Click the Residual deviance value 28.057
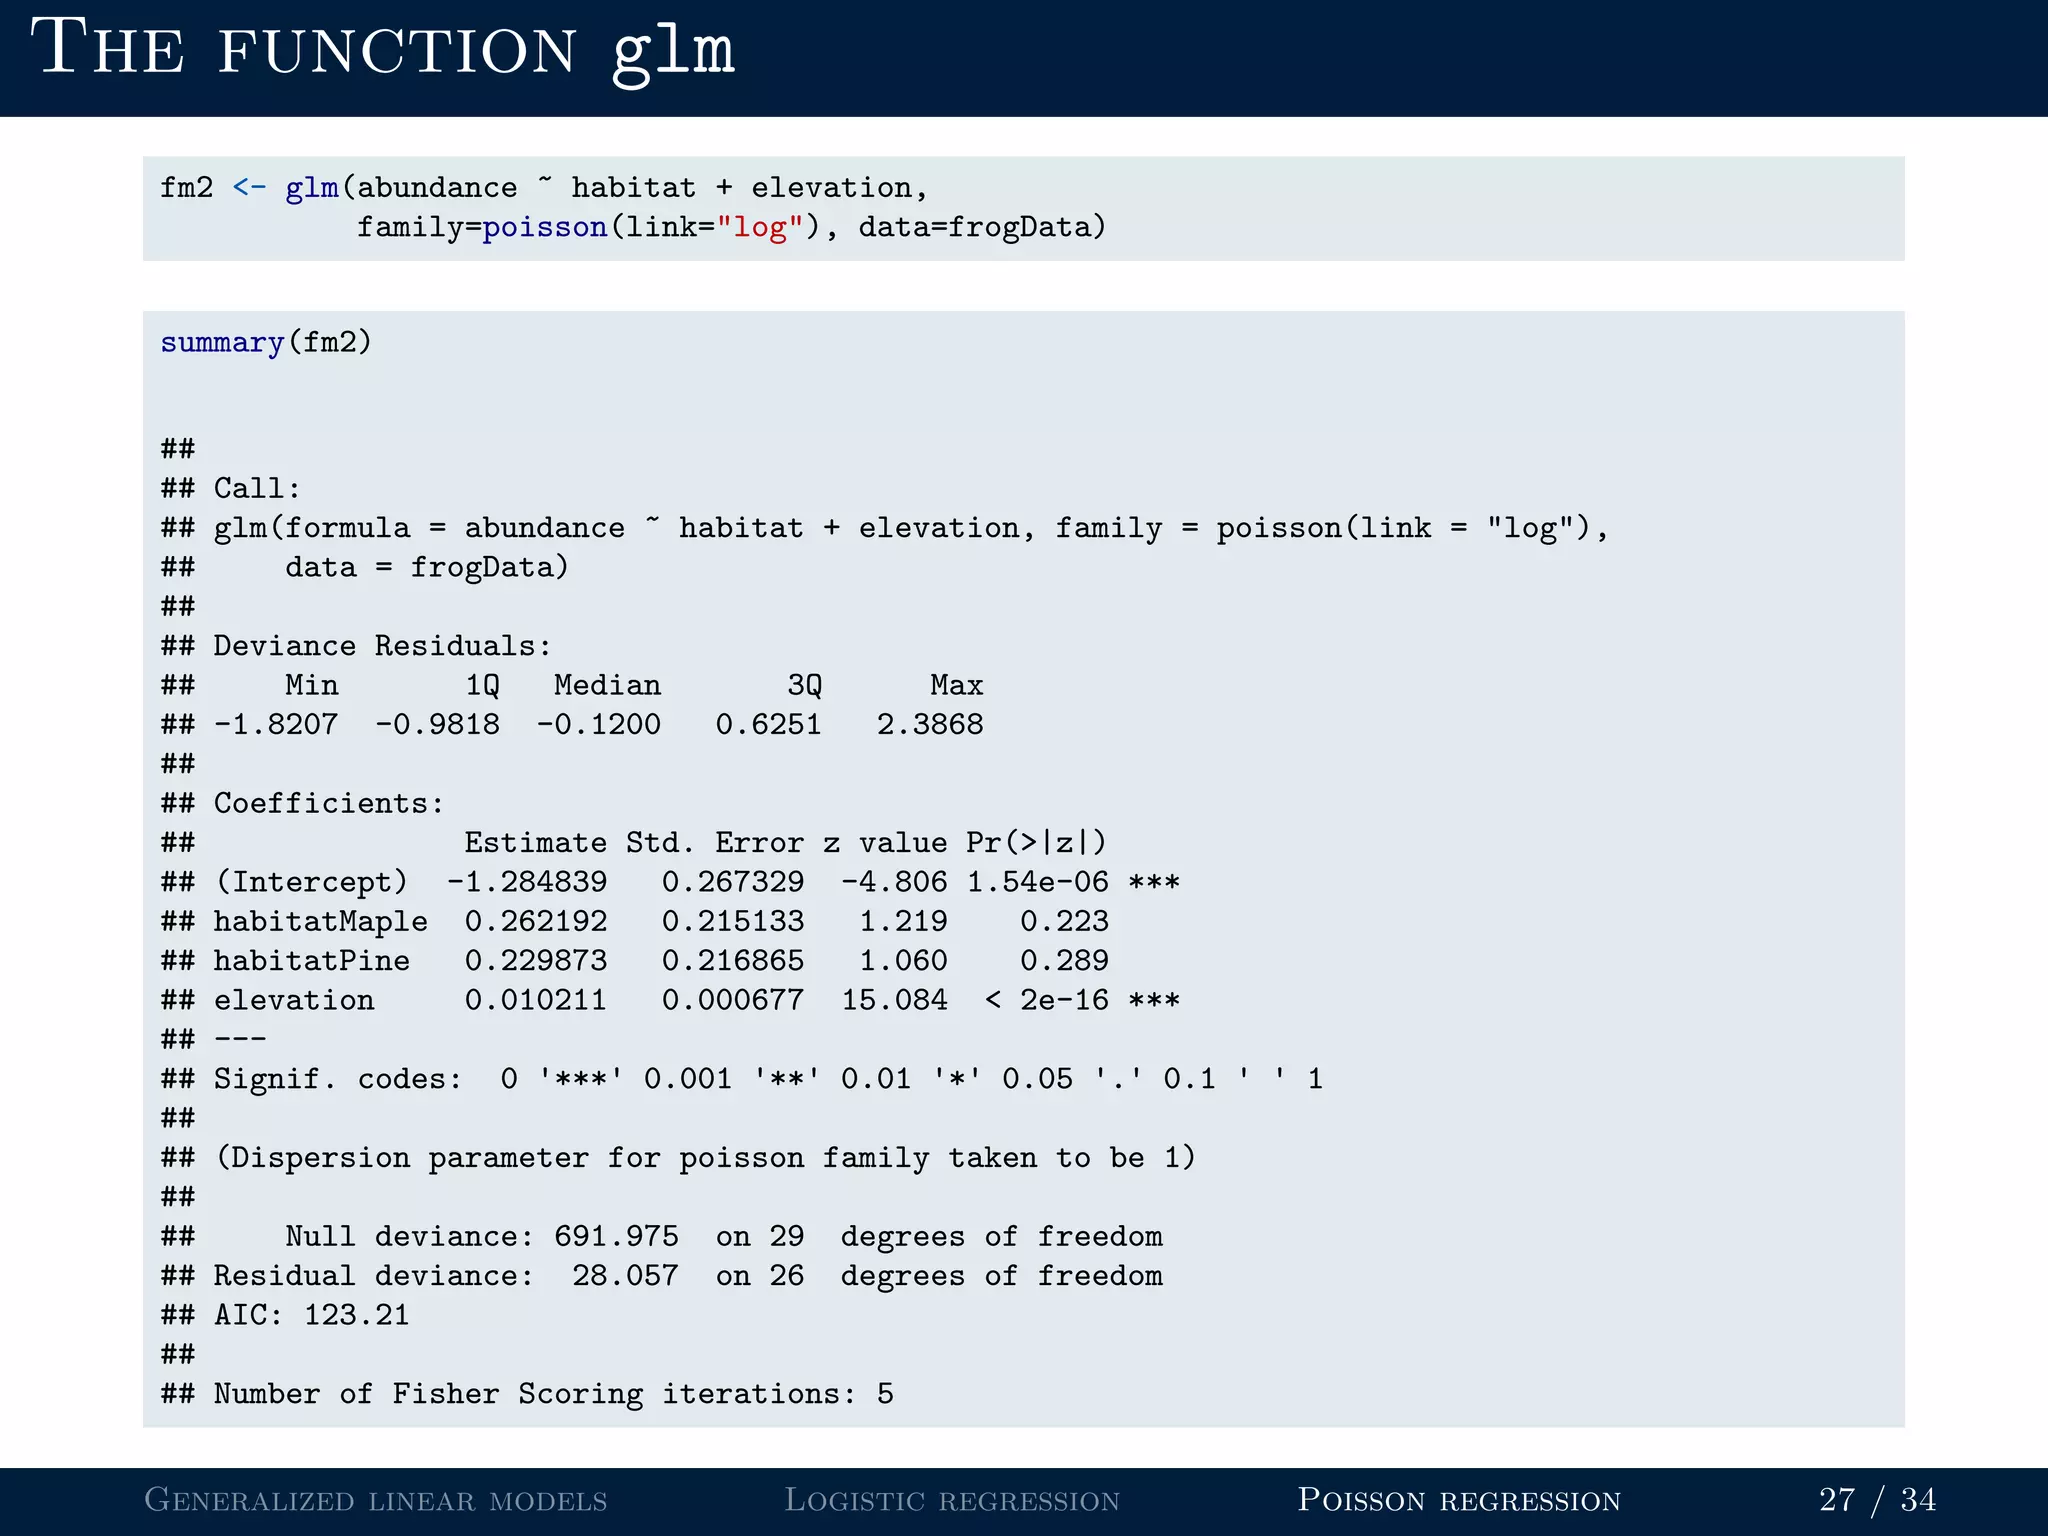Image resolution: width=2048 pixels, height=1536 pixels. click(x=625, y=1276)
